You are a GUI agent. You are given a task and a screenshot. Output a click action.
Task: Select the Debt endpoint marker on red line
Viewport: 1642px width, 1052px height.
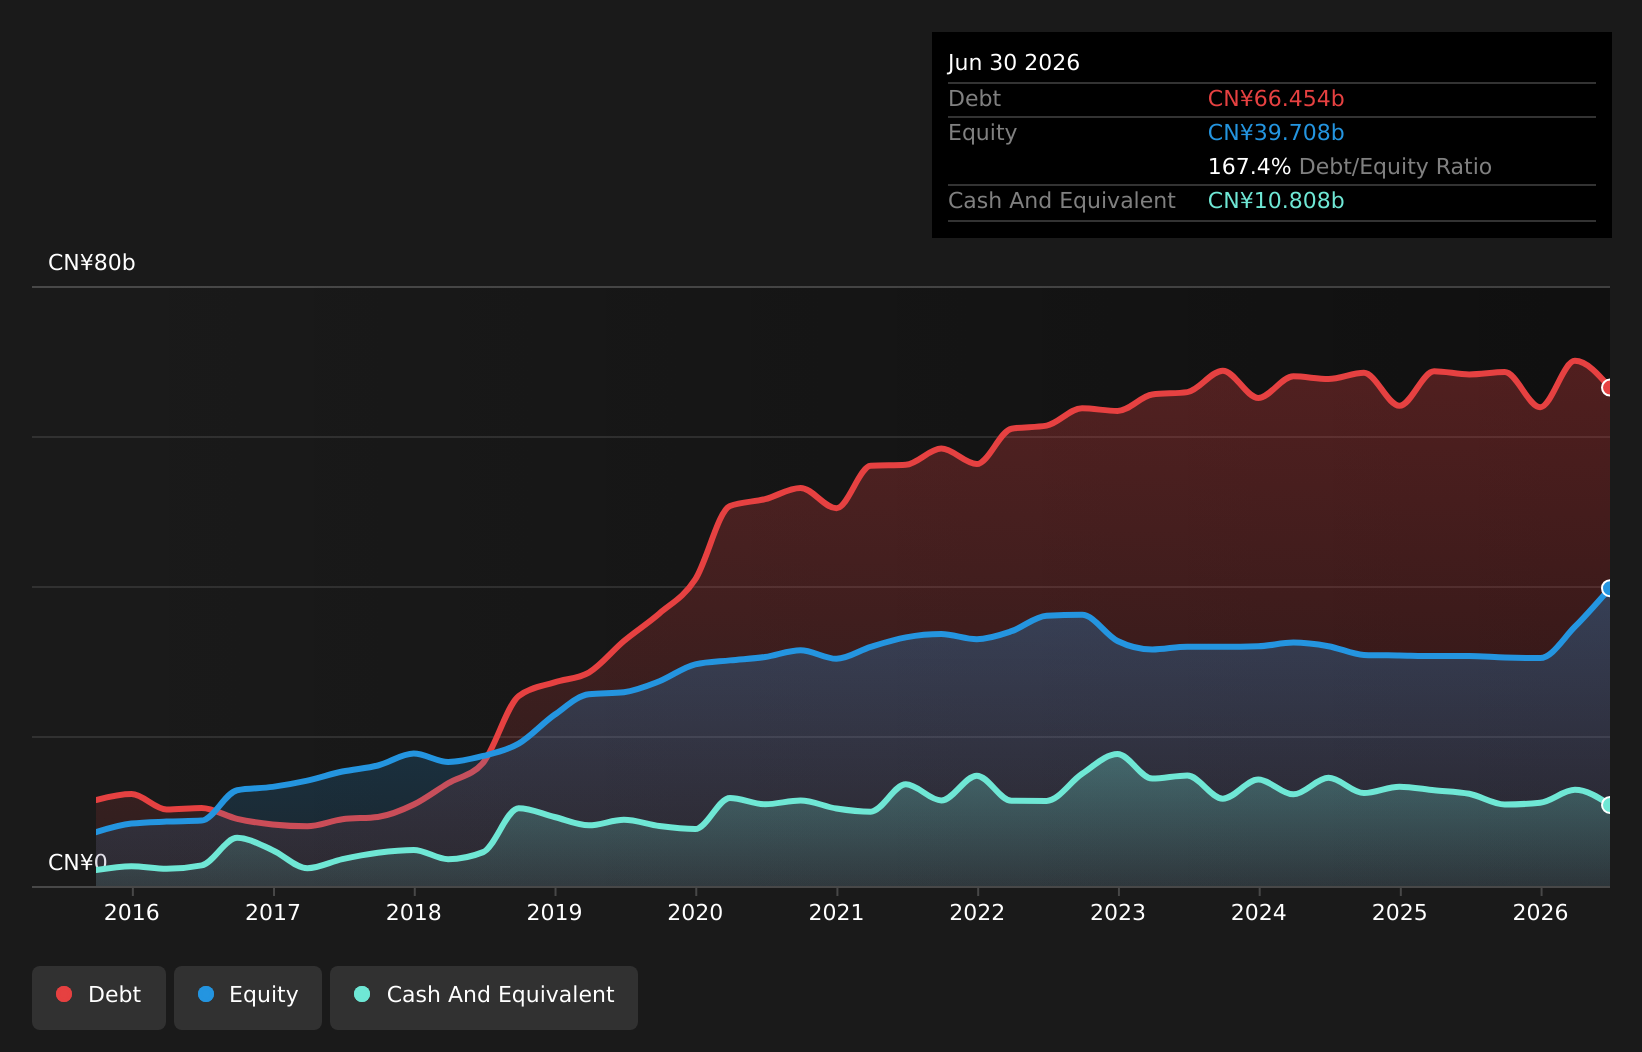coord(1608,388)
